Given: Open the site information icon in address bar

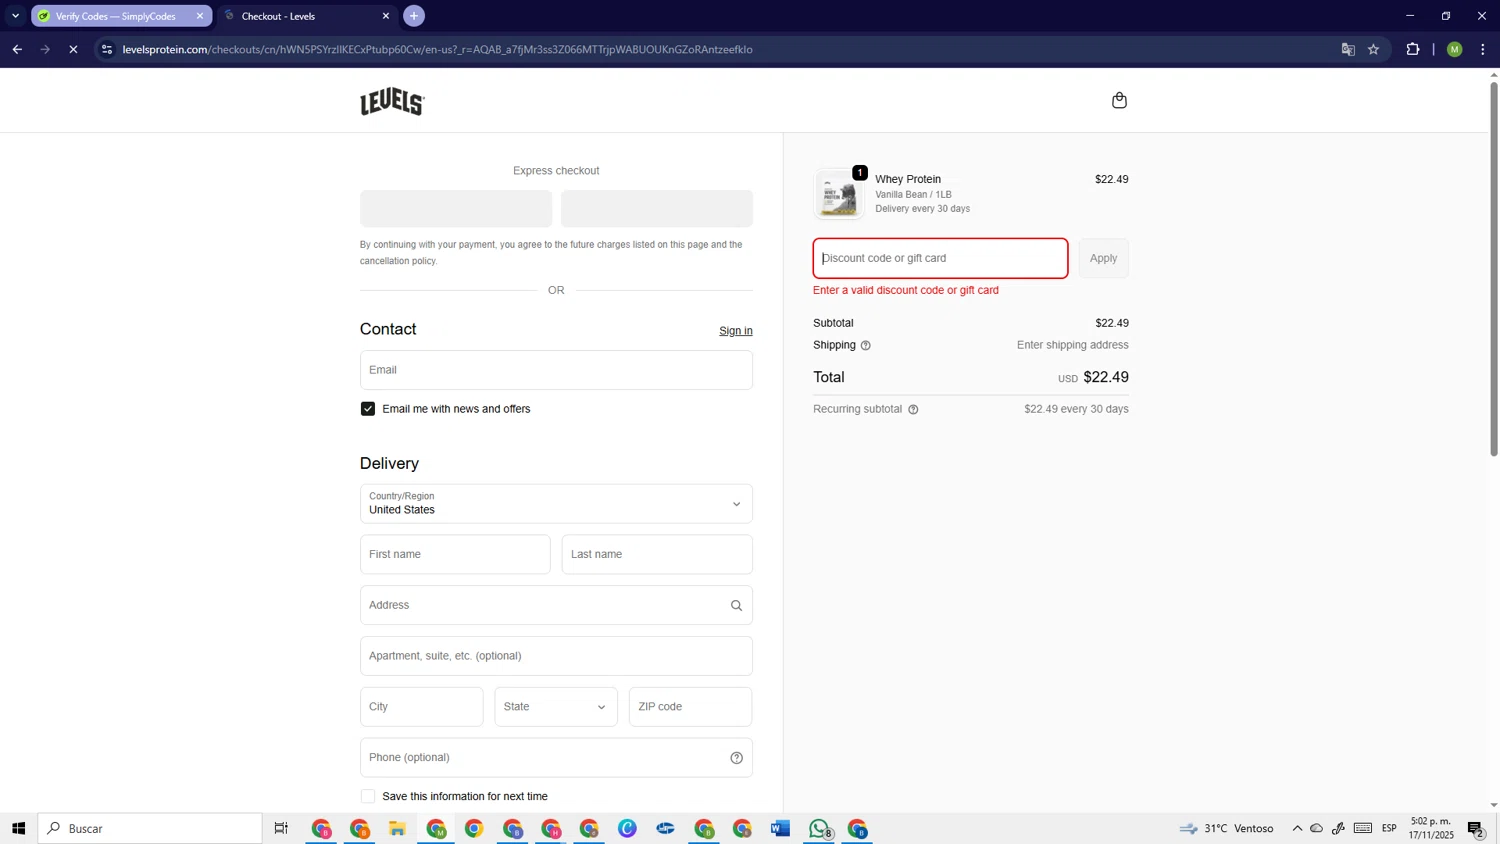Looking at the screenshot, I should (107, 49).
